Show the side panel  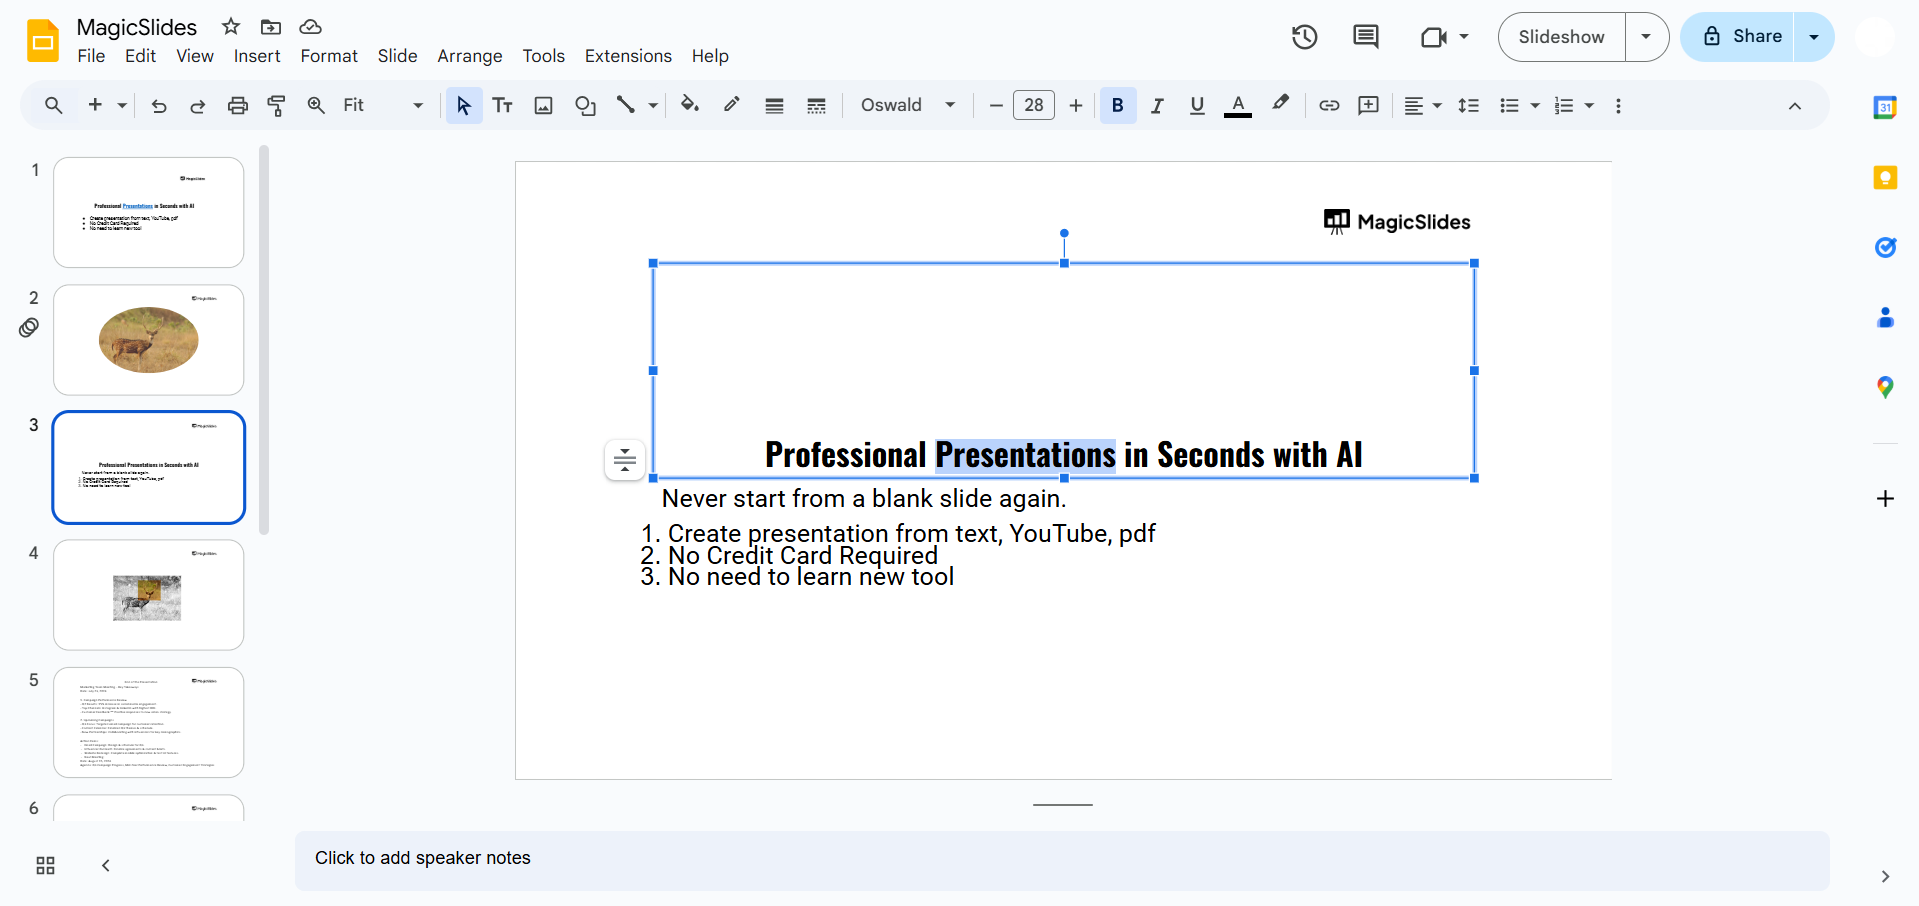point(1885,876)
